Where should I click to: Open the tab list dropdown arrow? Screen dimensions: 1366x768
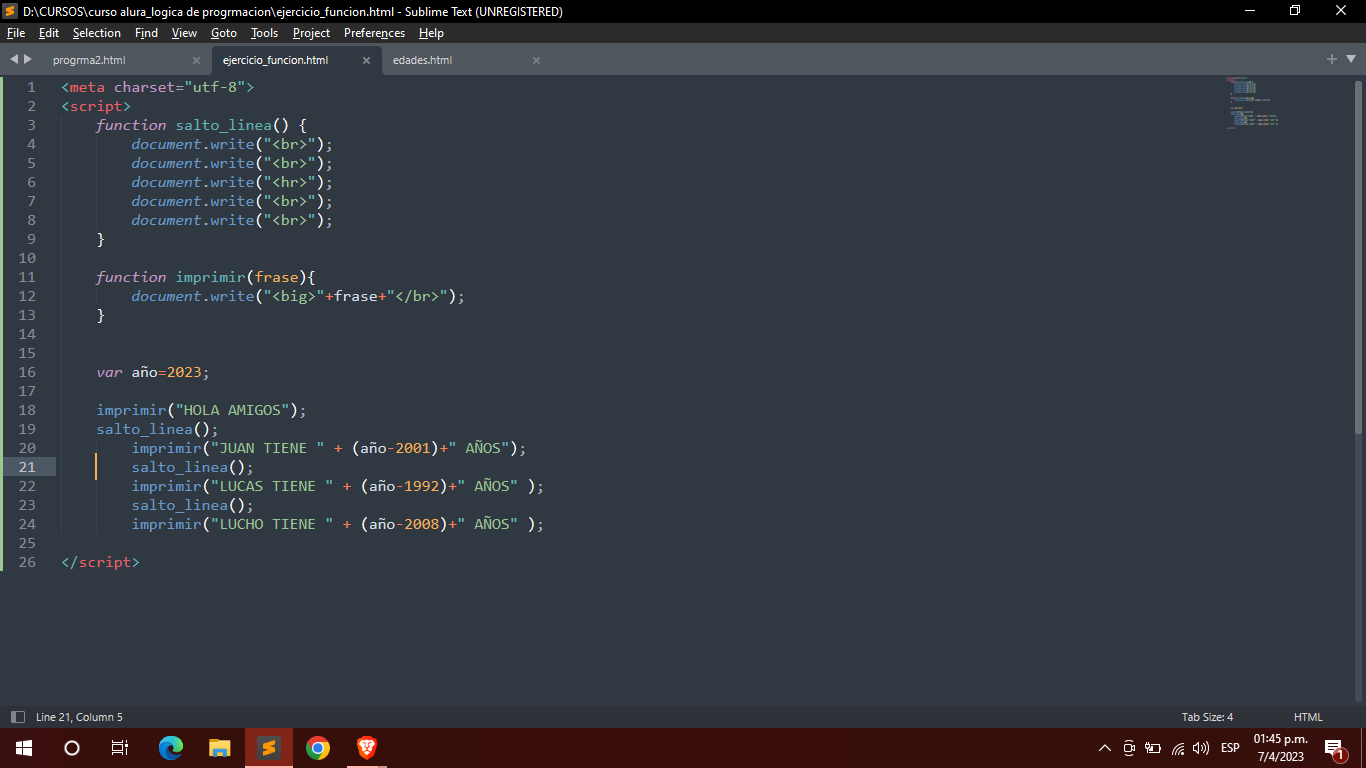pos(1349,60)
